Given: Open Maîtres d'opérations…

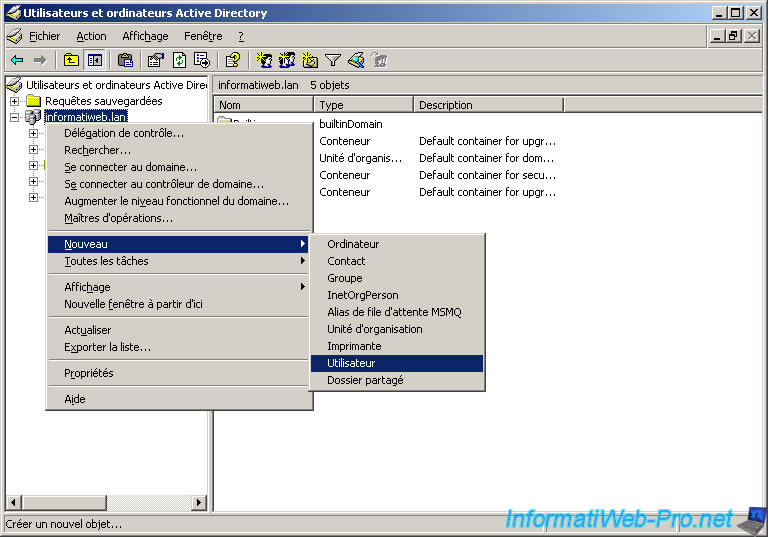Looking at the screenshot, I should (178, 219).
